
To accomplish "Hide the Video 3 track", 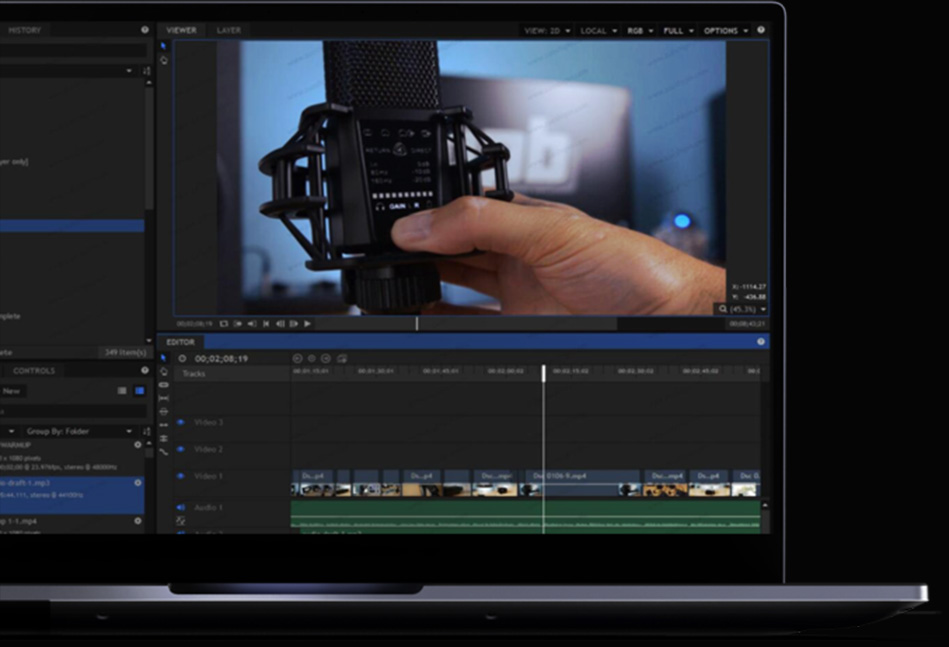I will (181, 423).
